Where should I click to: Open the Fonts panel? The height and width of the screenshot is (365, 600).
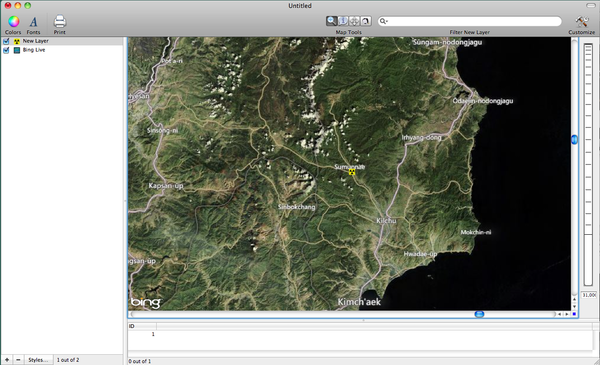pos(33,22)
